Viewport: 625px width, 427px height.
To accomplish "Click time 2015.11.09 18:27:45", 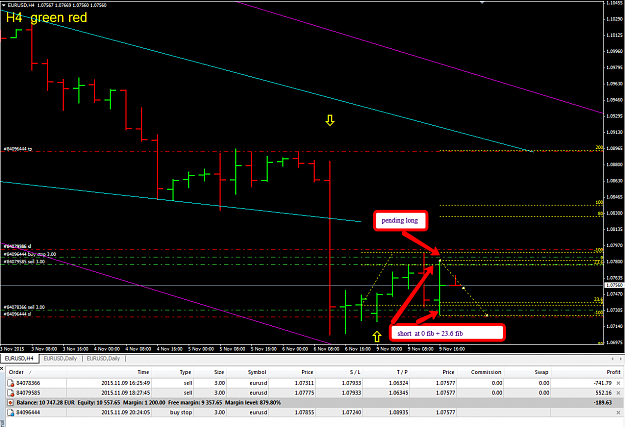I will (x=126, y=393).
